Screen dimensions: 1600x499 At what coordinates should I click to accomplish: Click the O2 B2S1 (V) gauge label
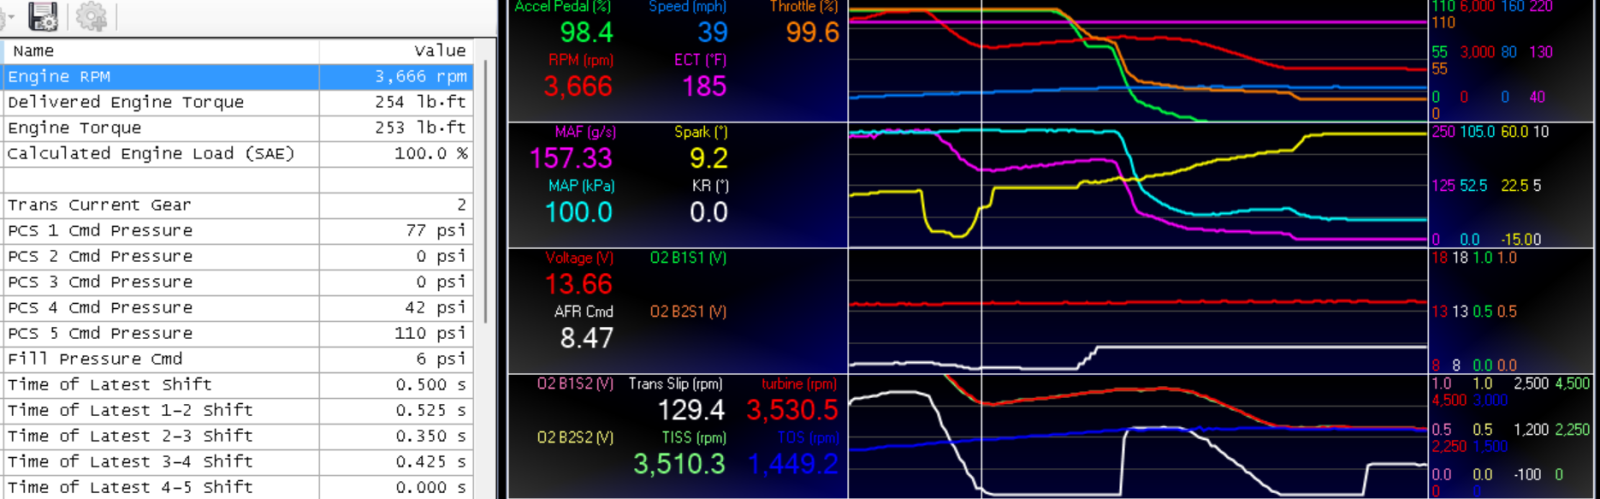[688, 312]
